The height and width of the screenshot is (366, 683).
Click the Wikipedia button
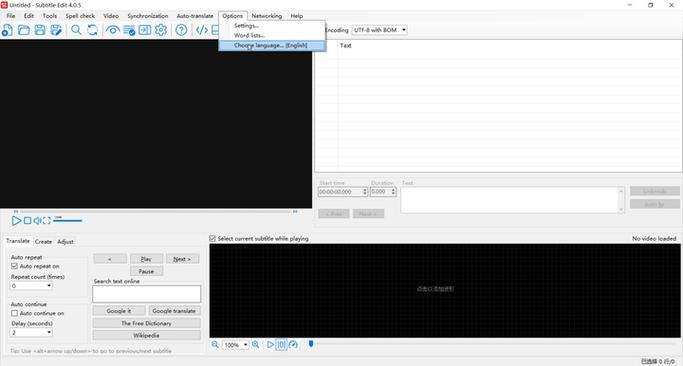pyautogui.click(x=146, y=336)
